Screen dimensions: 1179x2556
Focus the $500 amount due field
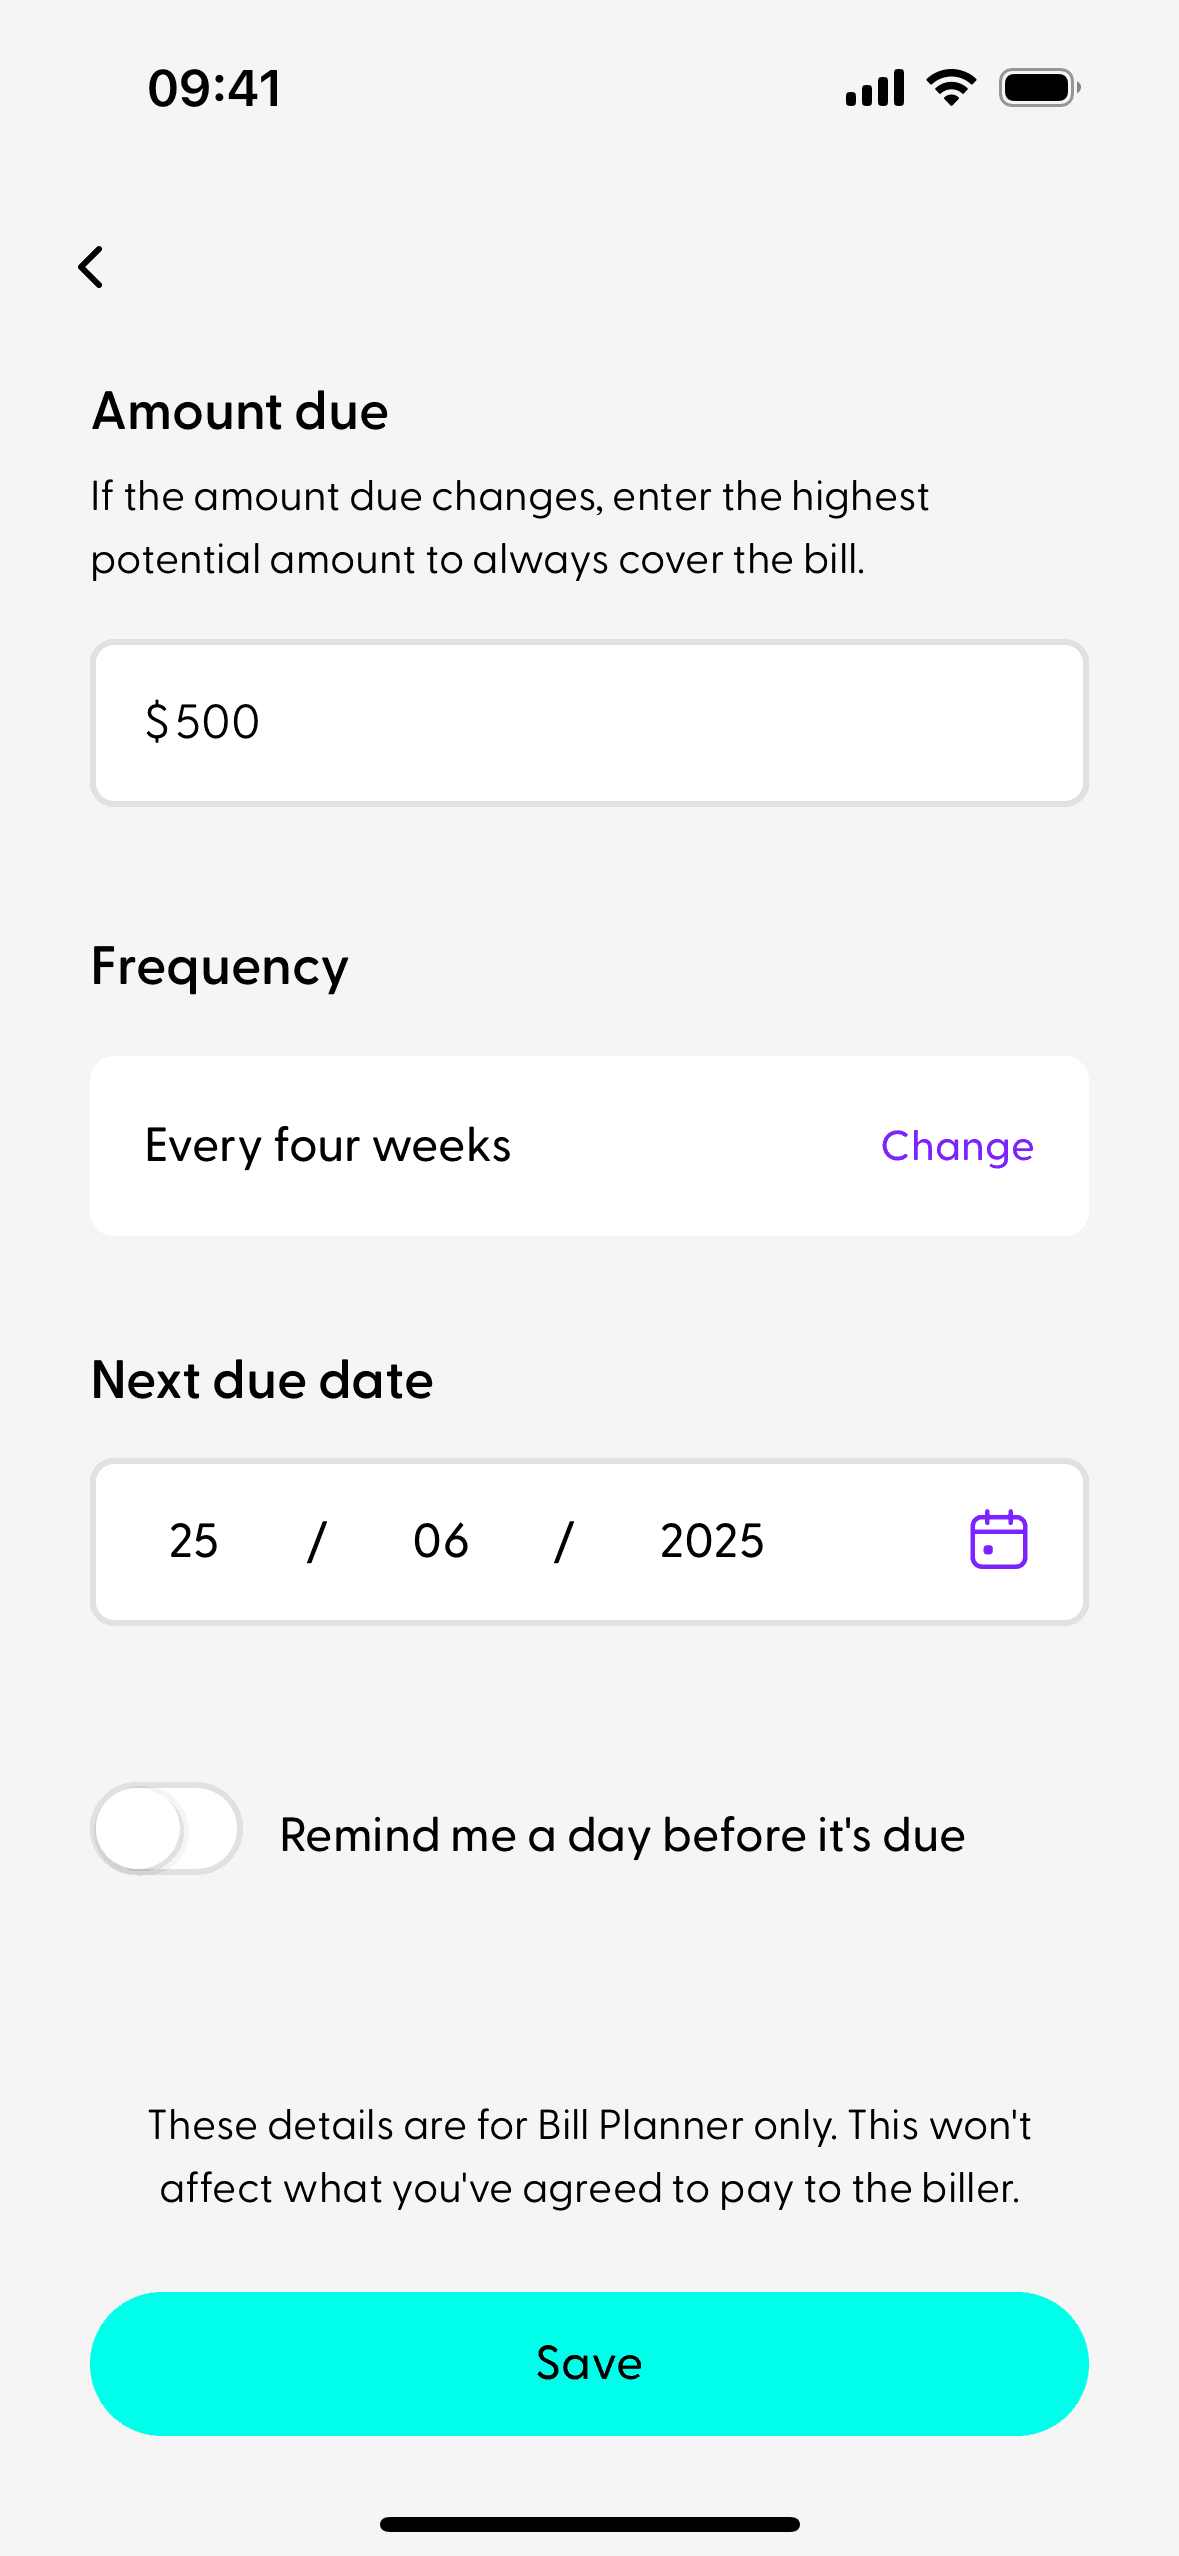click(589, 722)
